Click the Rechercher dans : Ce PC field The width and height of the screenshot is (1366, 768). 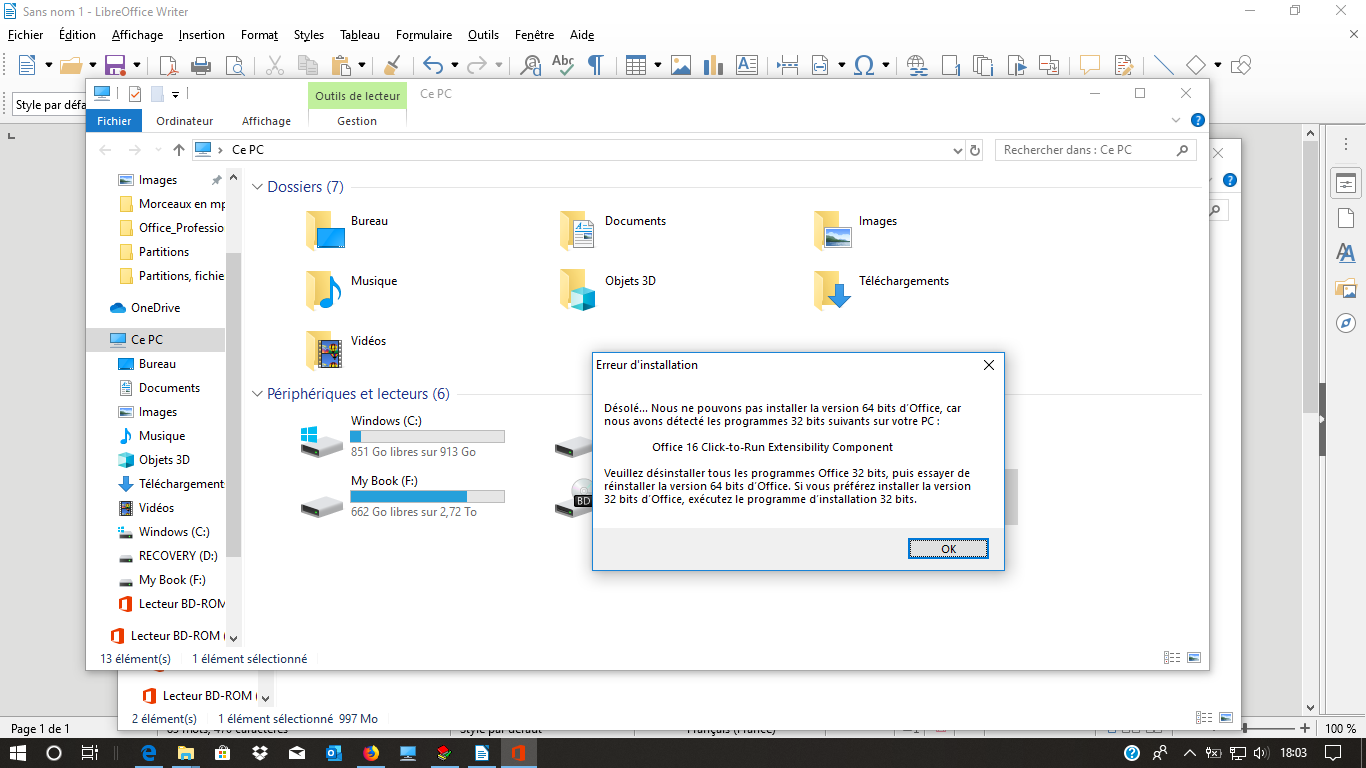[1096, 150]
